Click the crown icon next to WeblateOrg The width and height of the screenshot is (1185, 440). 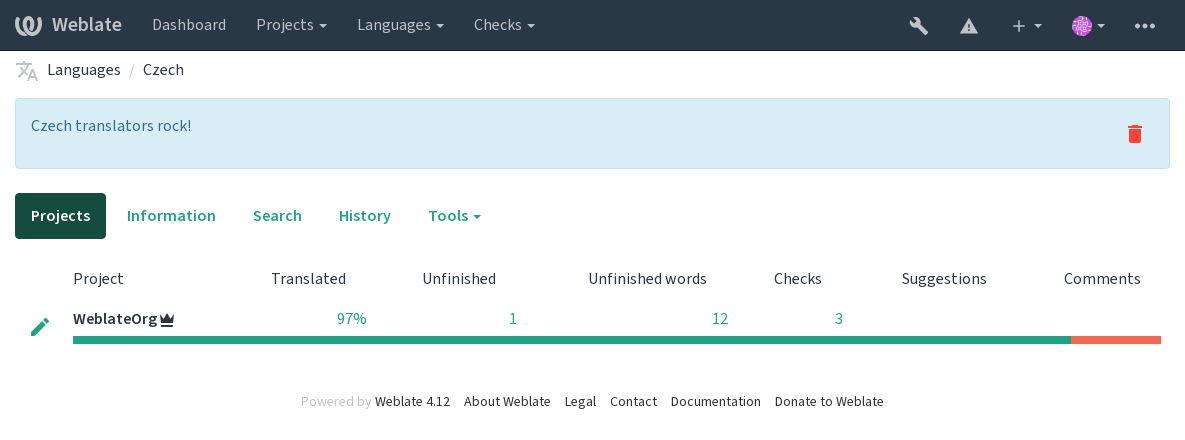click(x=167, y=320)
